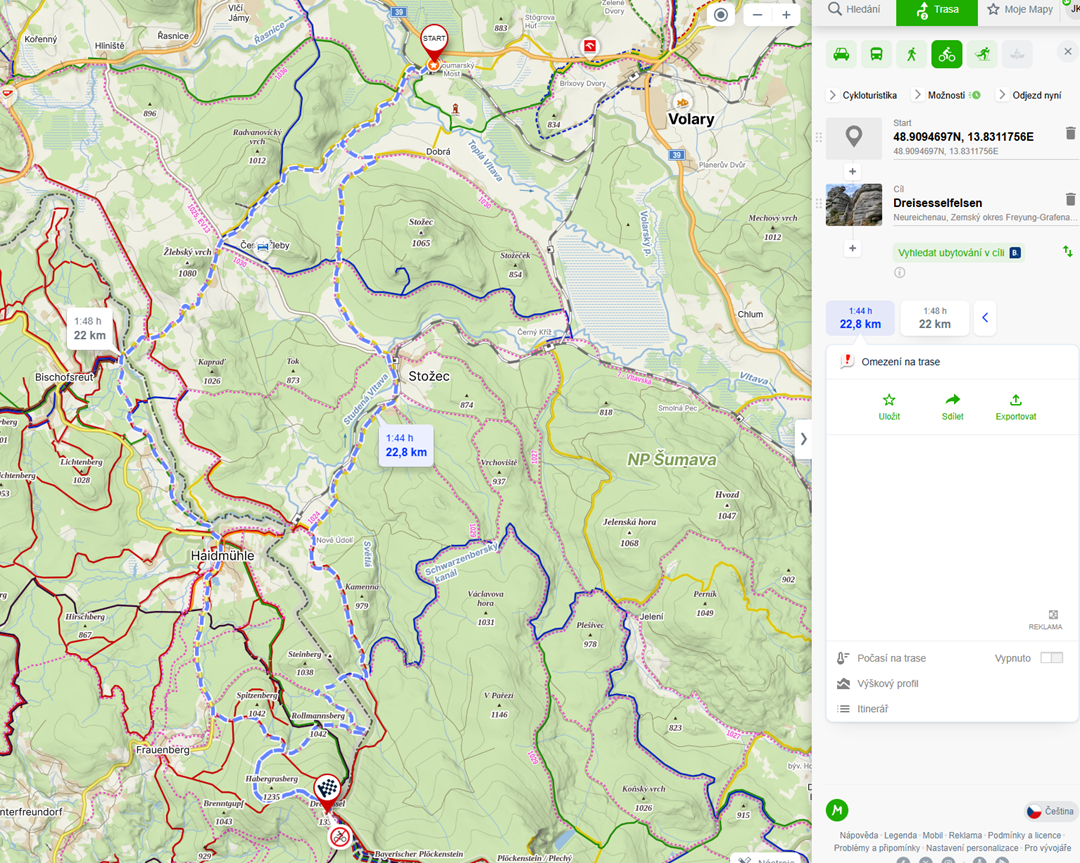The image size is (1080, 863).
Task: Open the Výškový profil elevation profile
Action: coord(888,683)
